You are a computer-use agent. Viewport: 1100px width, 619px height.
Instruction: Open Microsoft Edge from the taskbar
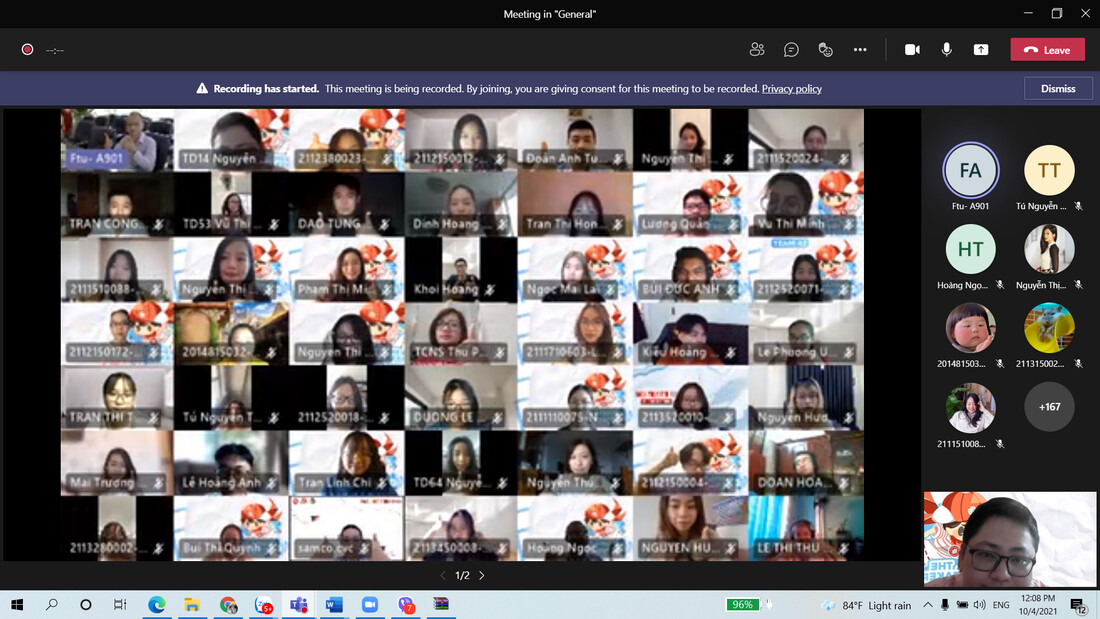(156, 604)
